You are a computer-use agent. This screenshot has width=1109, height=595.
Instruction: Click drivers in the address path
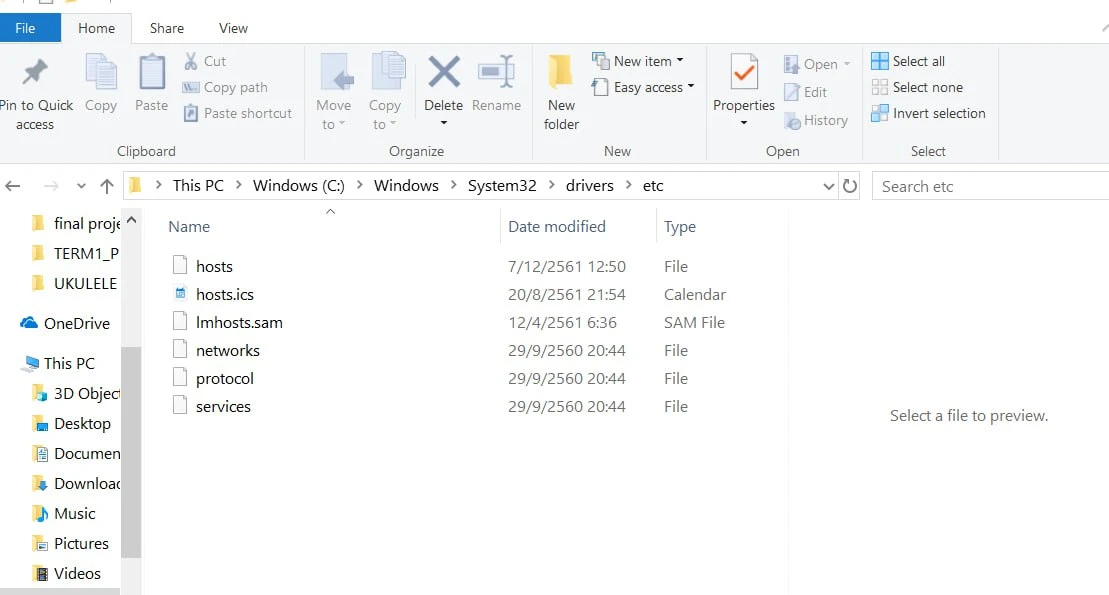(590, 185)
